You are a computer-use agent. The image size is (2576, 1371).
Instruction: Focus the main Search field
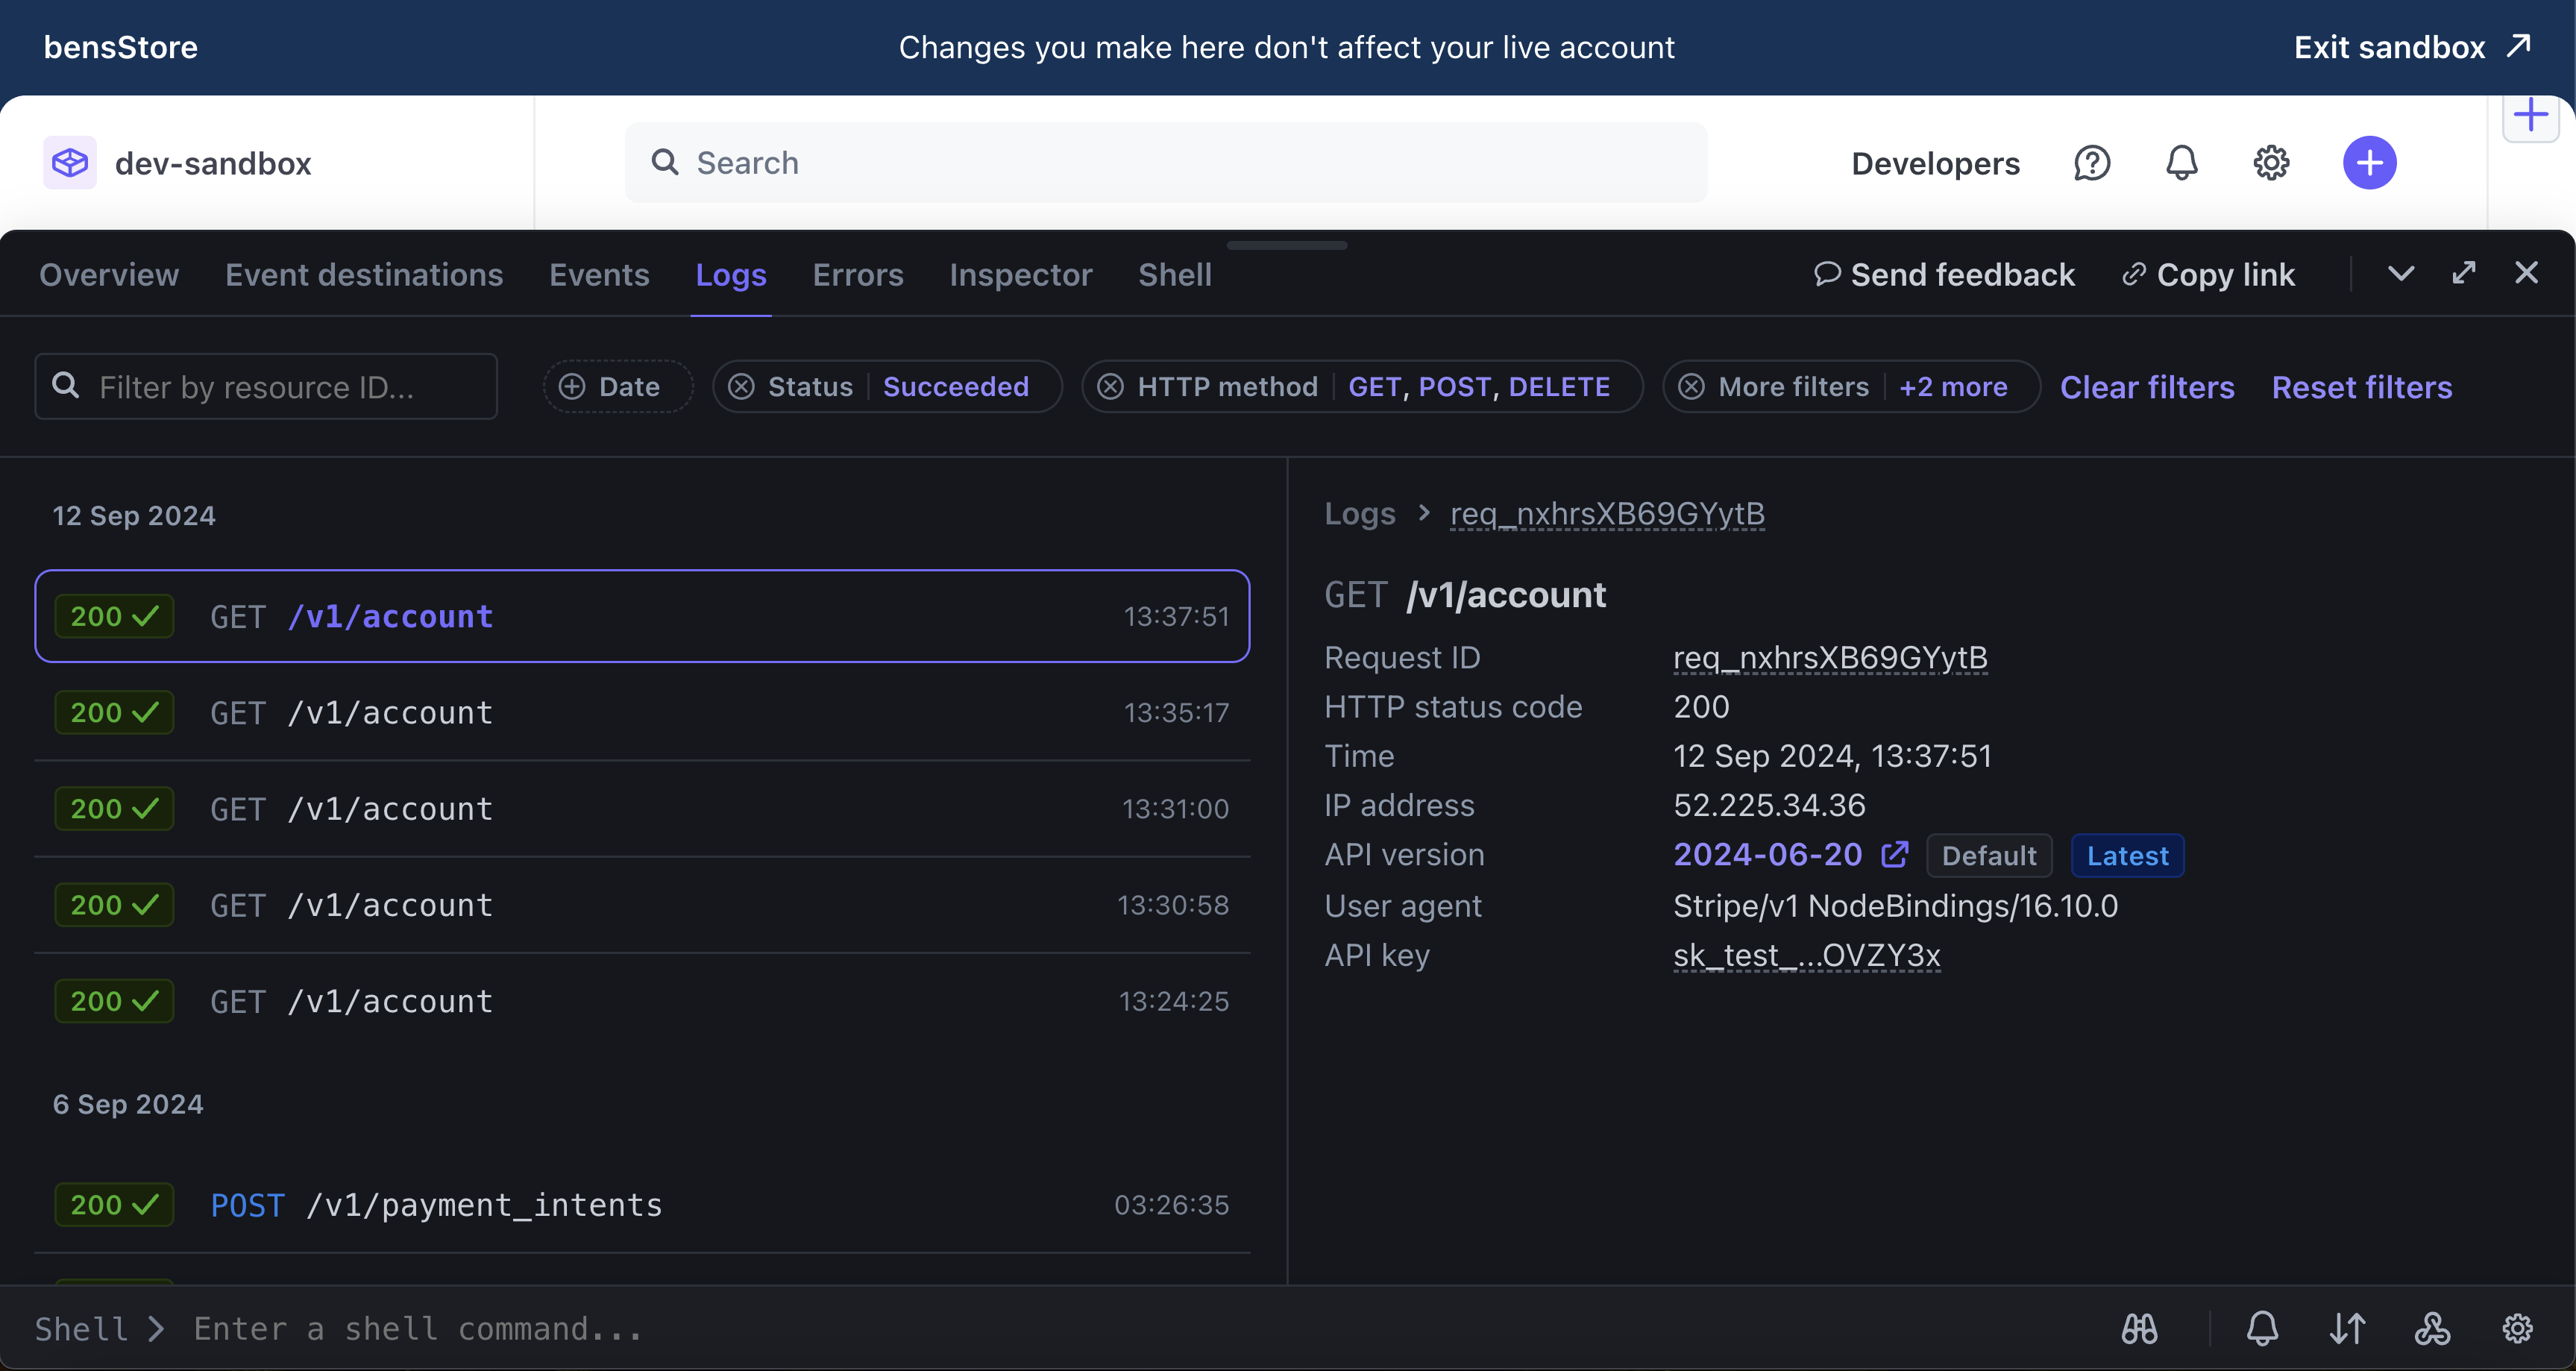point(1166,162)
